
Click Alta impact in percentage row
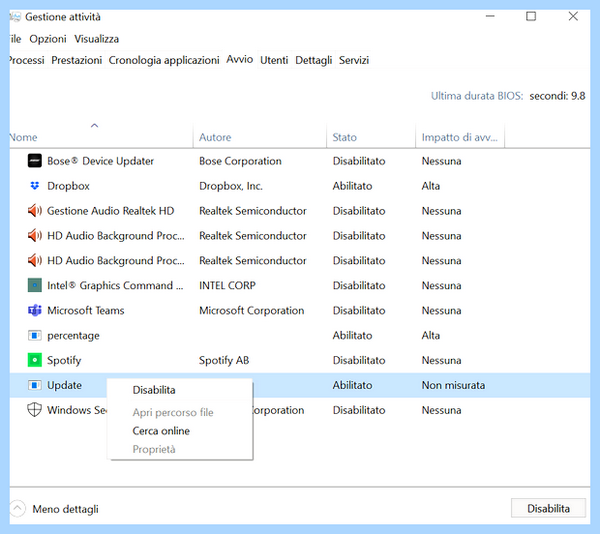pos(431,335)
